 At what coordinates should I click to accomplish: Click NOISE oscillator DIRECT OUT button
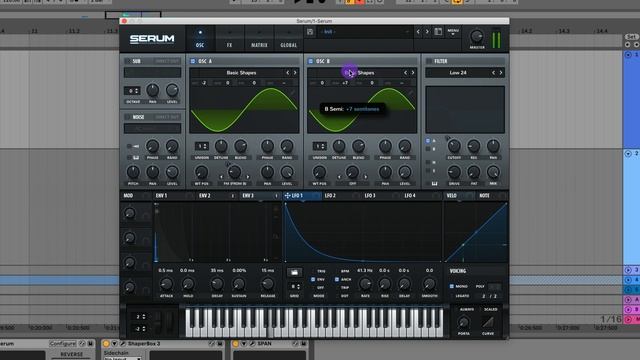click(167, 117)
